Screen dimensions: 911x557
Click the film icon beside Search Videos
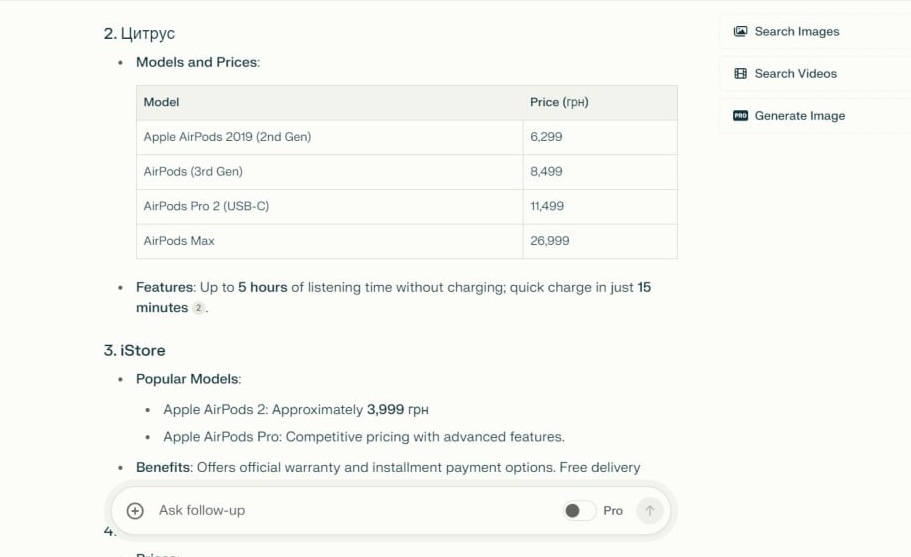click(740, 73)
